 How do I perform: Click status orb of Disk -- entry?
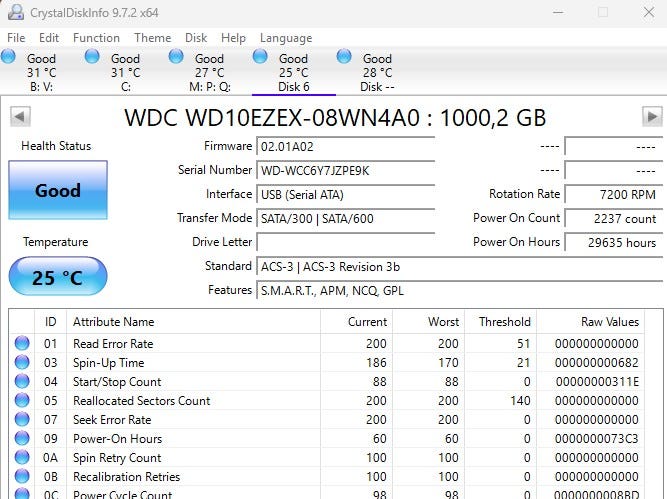(x=344, y=56)
